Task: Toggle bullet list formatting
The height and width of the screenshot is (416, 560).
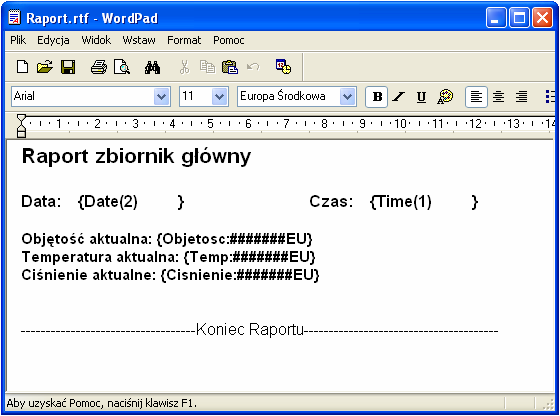Action: [x=550, y=97]
